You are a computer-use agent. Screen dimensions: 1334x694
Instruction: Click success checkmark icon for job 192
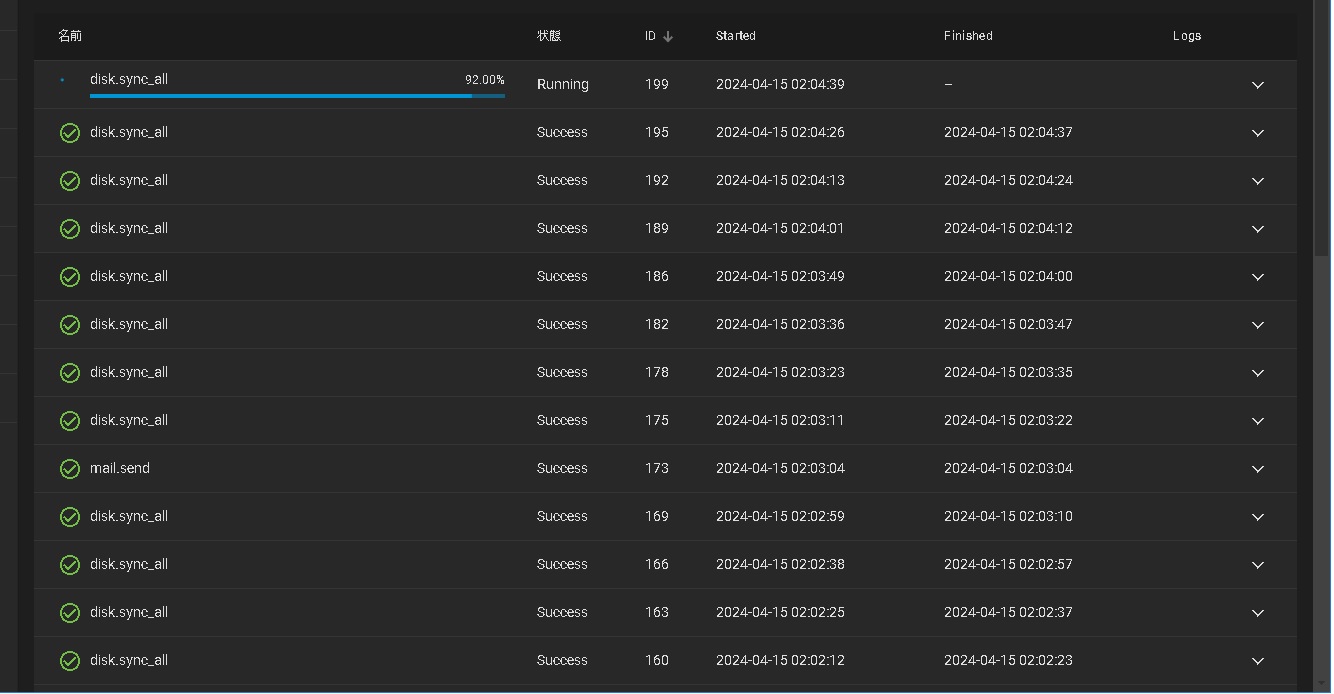pyautogui.click(x=70, y=181)
